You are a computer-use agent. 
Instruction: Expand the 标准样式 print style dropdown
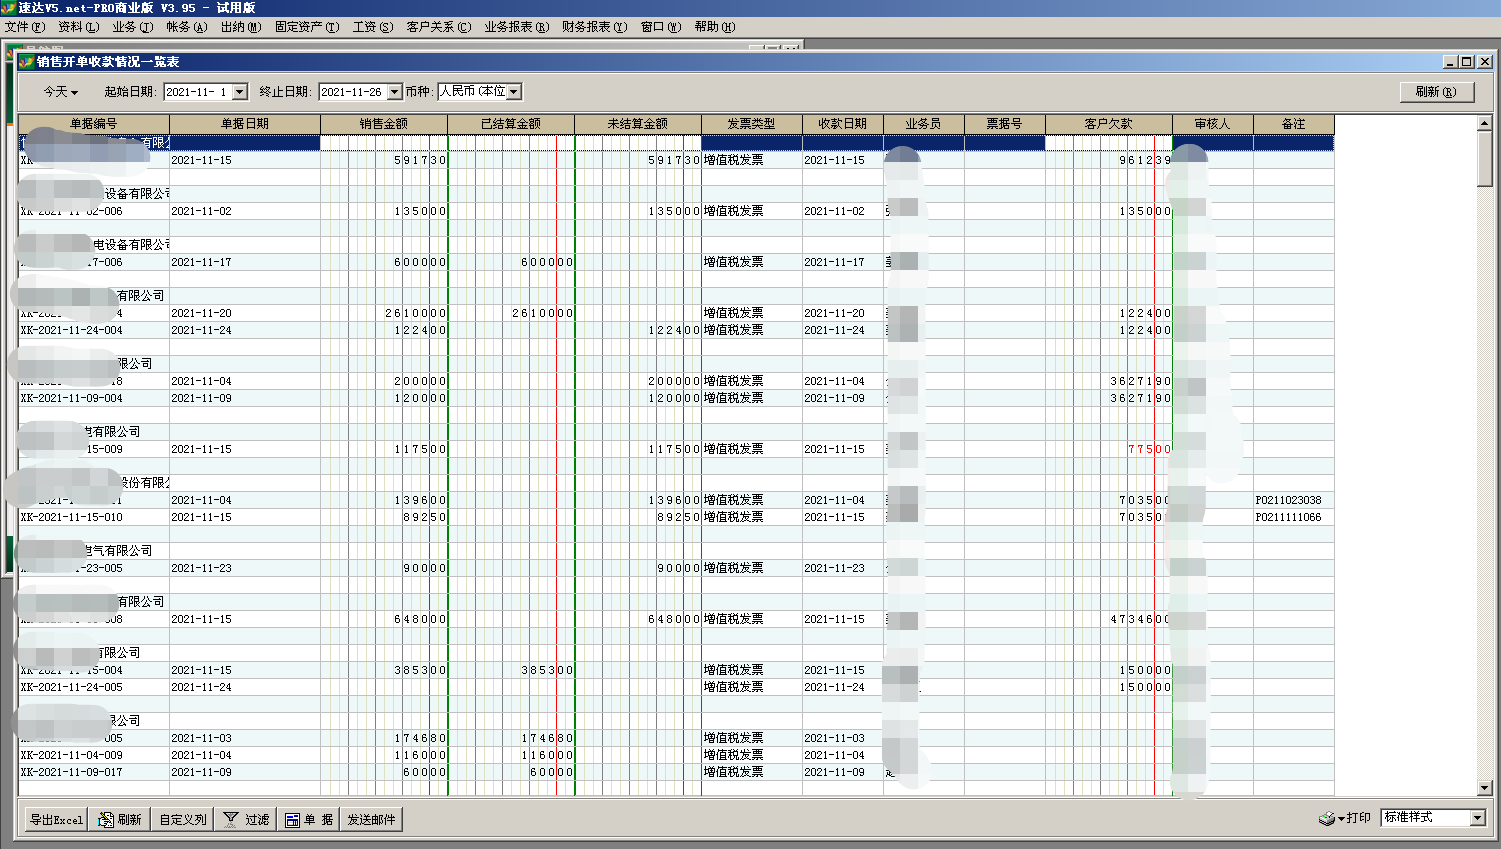coord(1478,818)
